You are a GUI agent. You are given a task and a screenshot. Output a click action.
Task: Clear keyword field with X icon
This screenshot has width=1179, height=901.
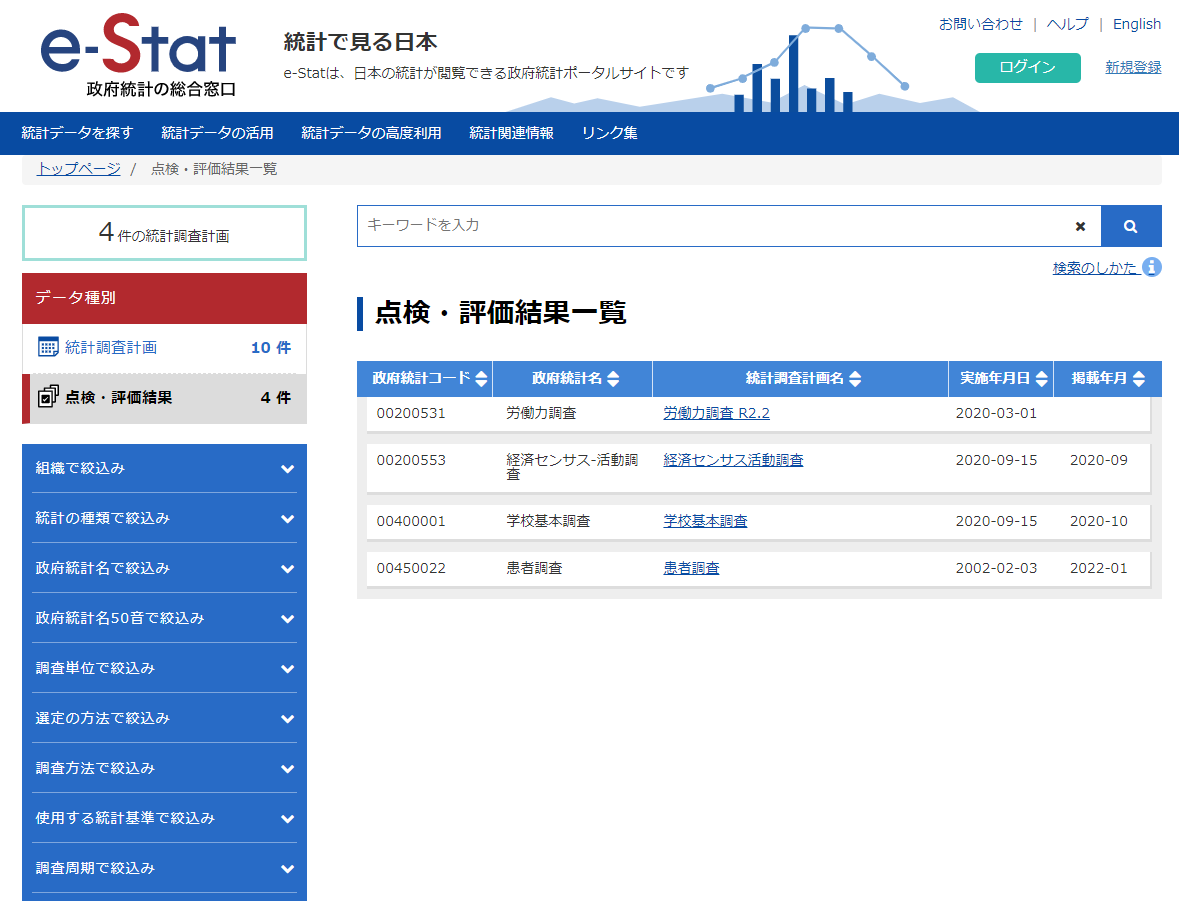(1080, 226)
